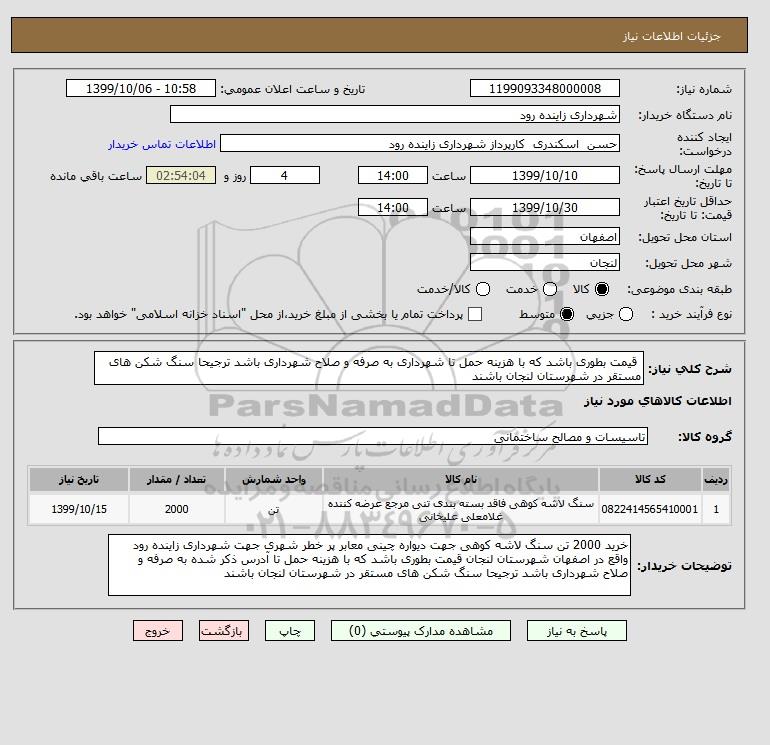Select the جزیی purchase type radio

626,314
